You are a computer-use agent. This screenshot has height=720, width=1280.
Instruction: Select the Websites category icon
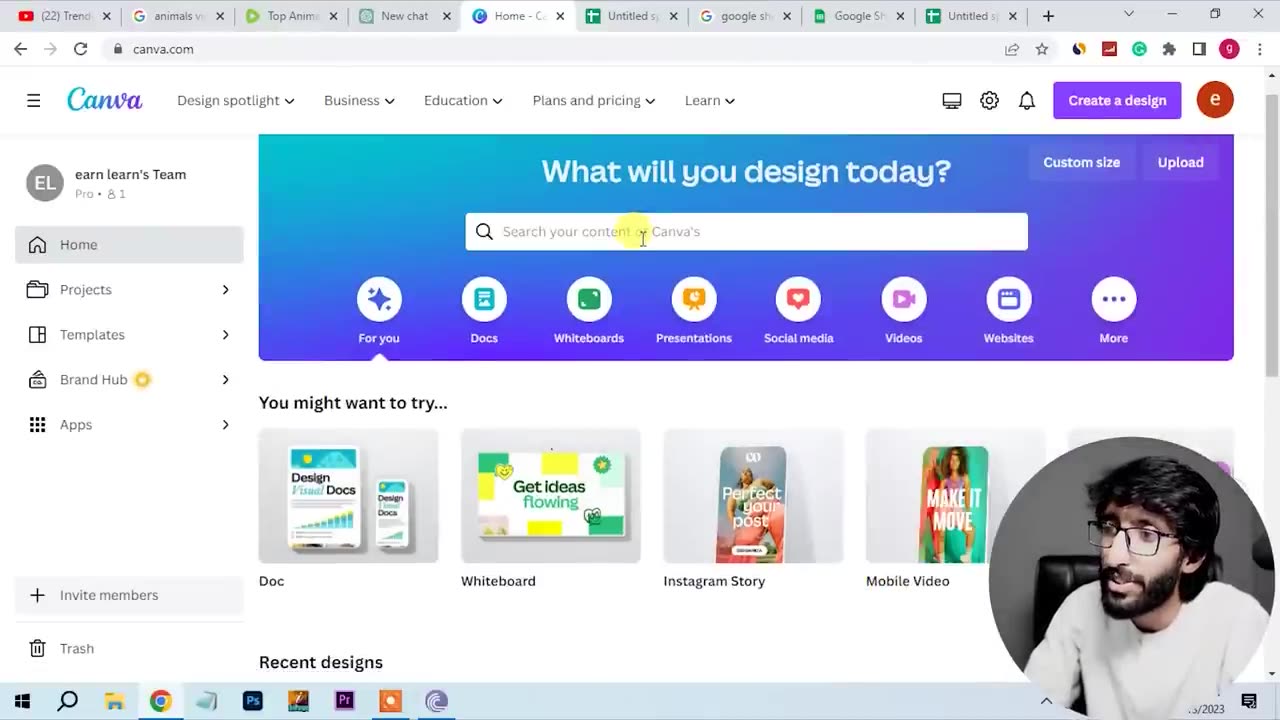(1008, 299)
